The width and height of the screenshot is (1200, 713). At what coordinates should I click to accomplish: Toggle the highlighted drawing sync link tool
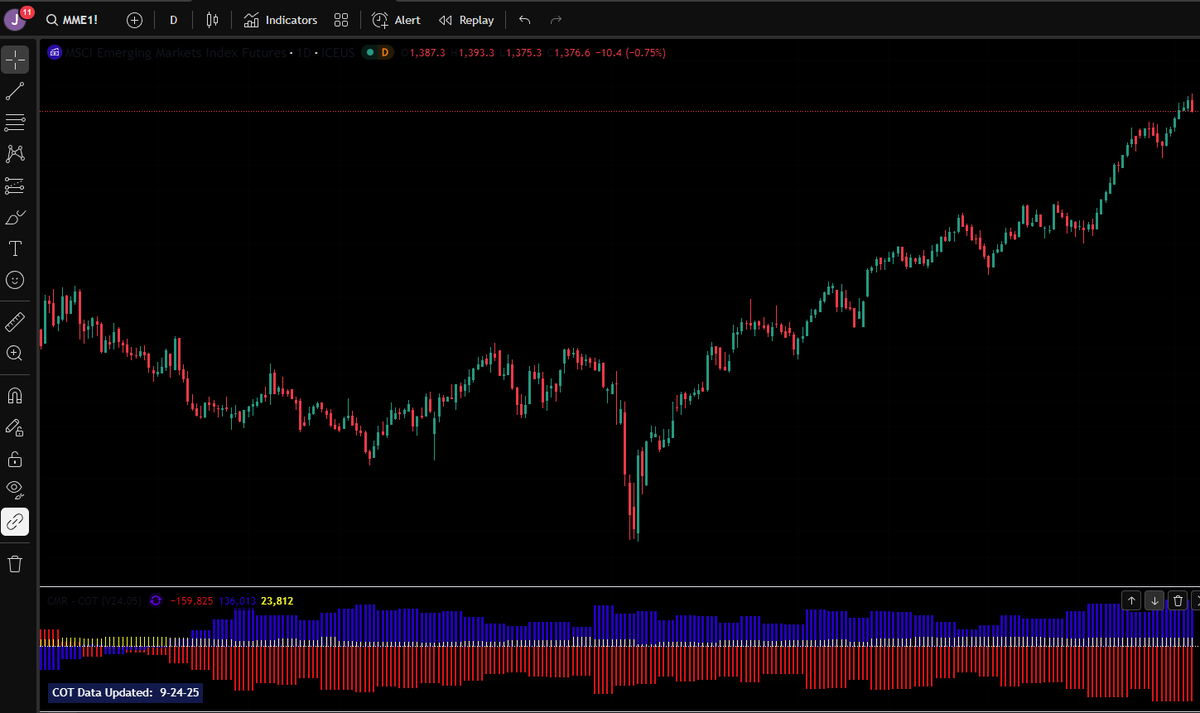coord(15,522)
